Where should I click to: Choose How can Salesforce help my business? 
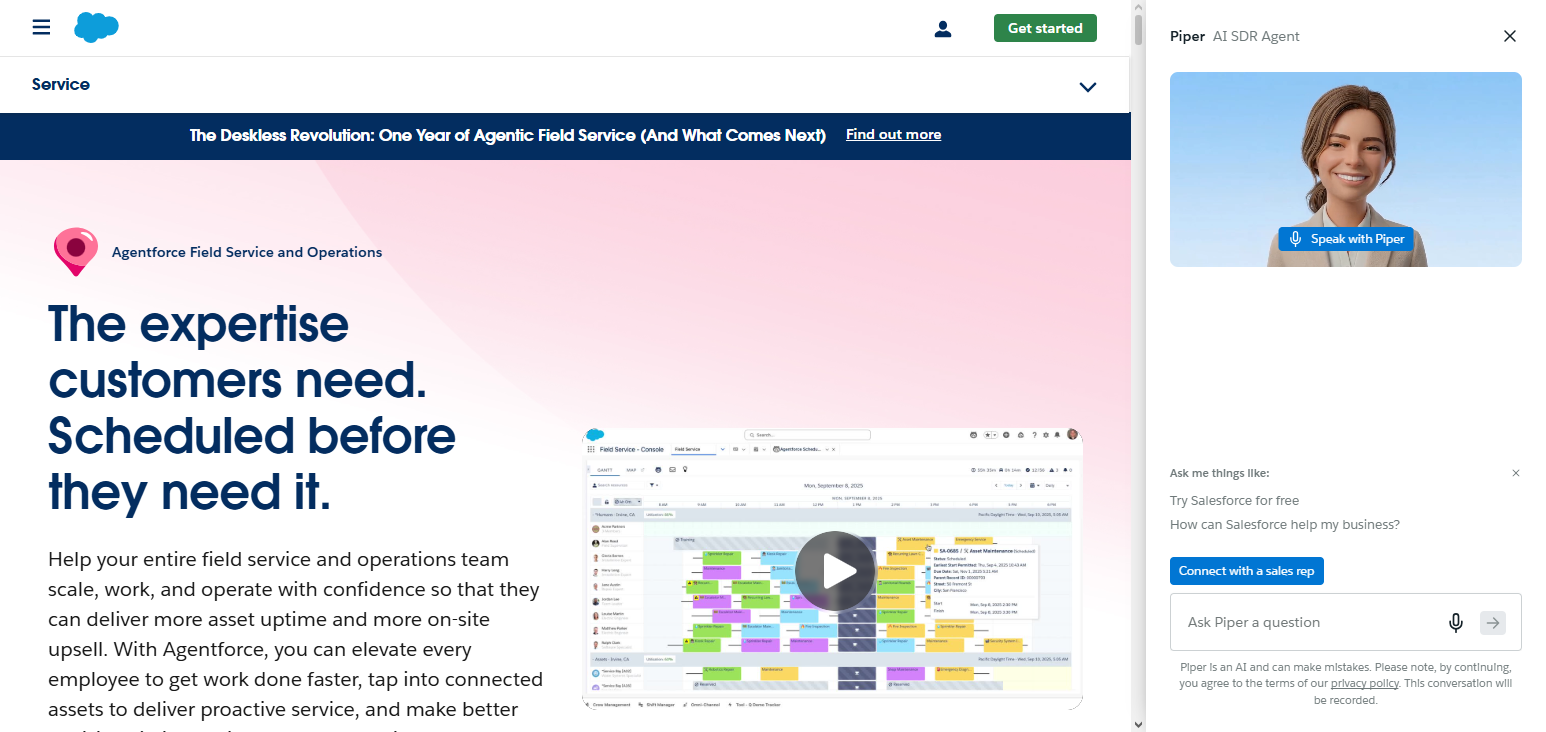(x=1284, y=524)
